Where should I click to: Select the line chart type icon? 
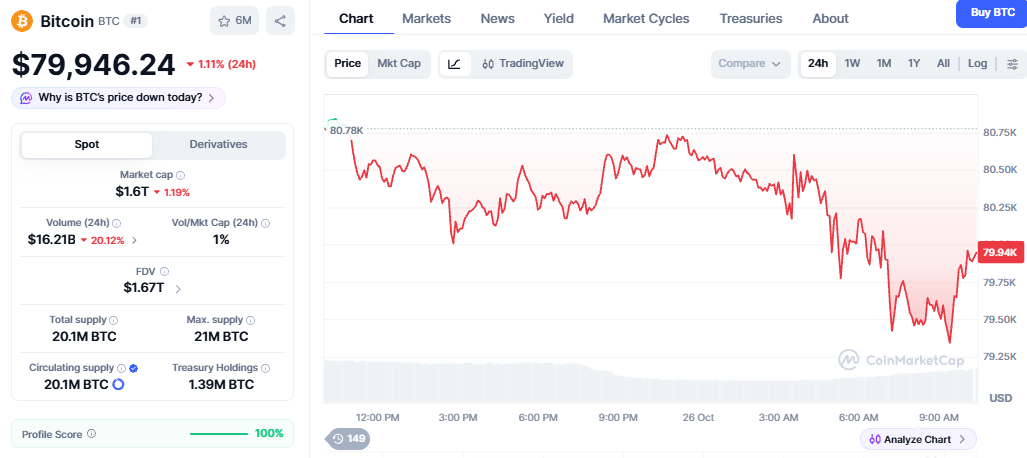[455, 64]
